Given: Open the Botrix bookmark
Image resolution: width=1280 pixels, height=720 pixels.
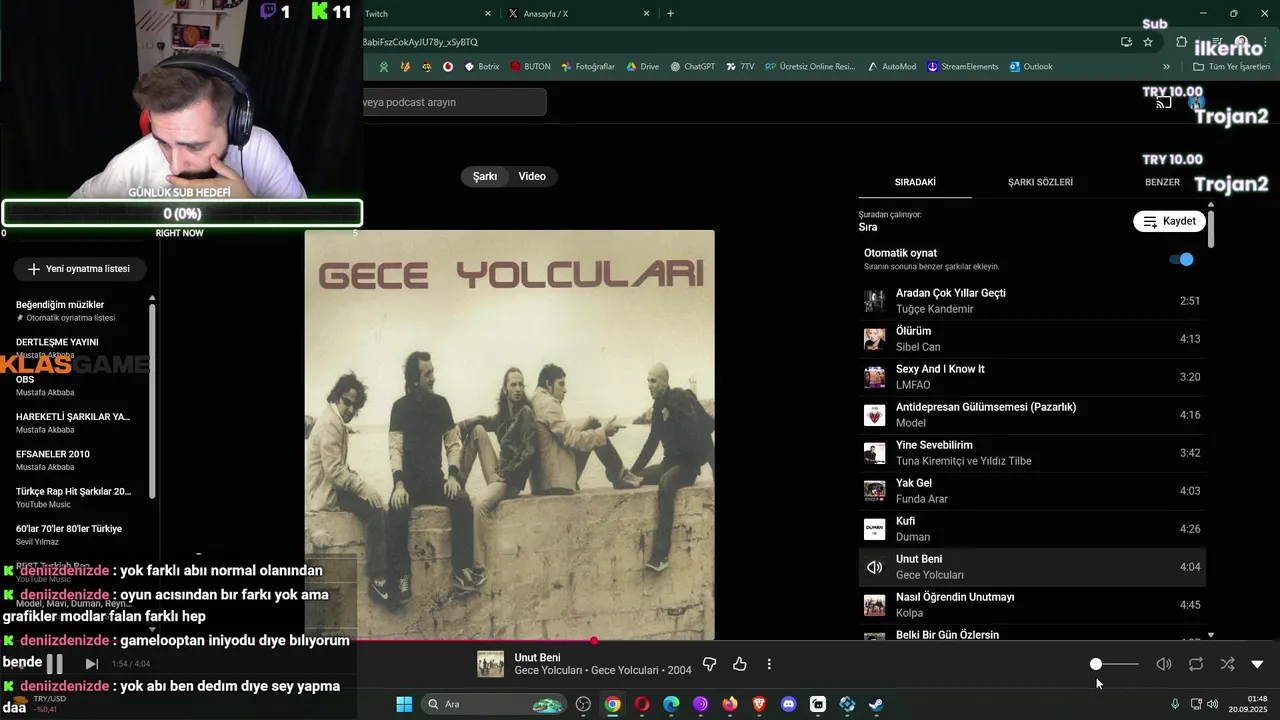Looking at the screenshot, I should [482, 67].
